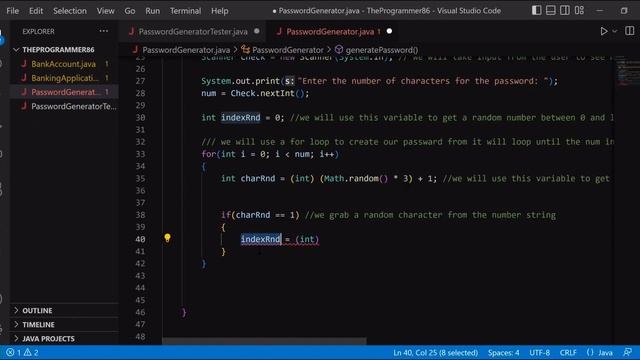Open Explorer views and more actions
Screen dimensions: 640x360
click(104, 31)
